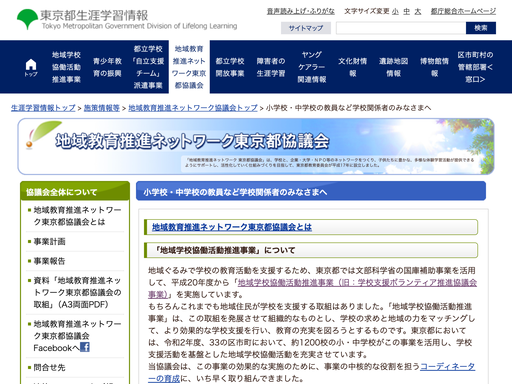The height and width of the screenshot is (384, 512).
Task: Click the 地域教育推進ネットワーク東京都協議会 banner image
Action: 256,146
